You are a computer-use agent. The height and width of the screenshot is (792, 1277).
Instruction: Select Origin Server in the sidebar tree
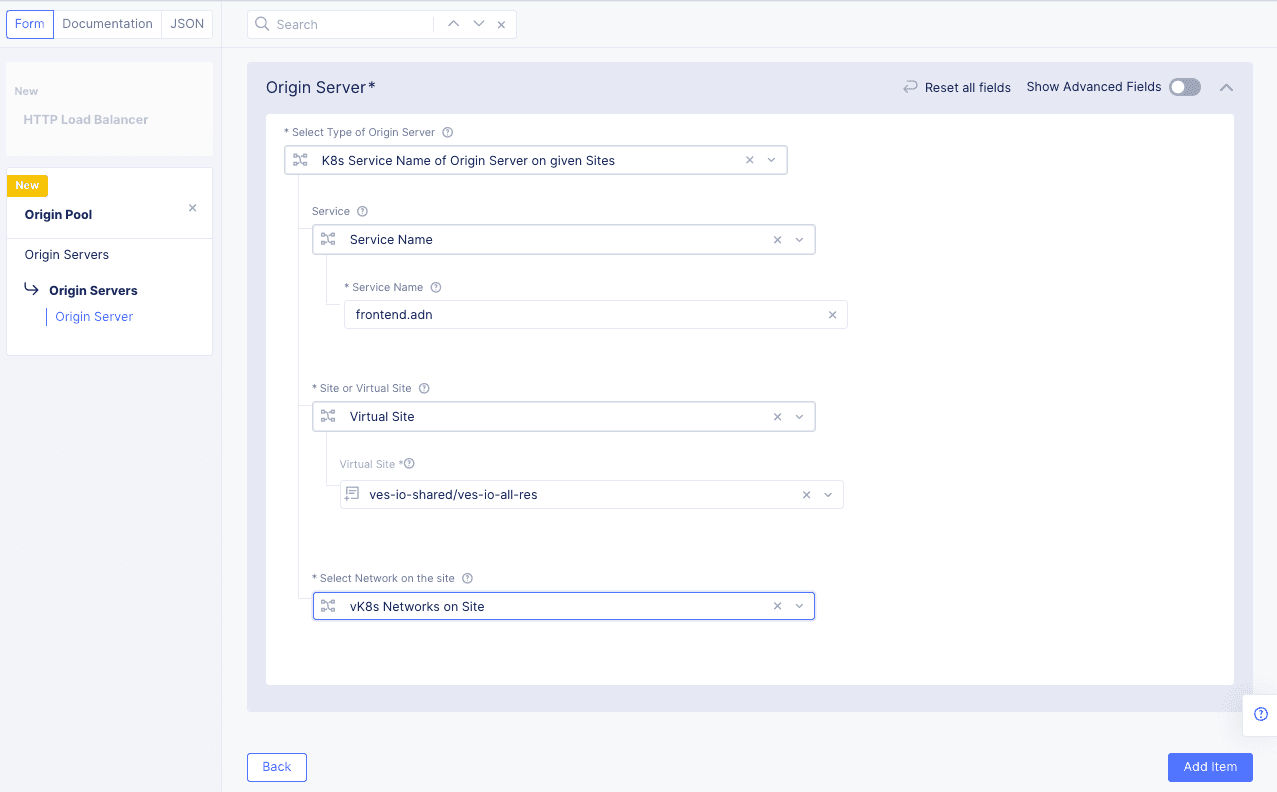coord(93,316)
